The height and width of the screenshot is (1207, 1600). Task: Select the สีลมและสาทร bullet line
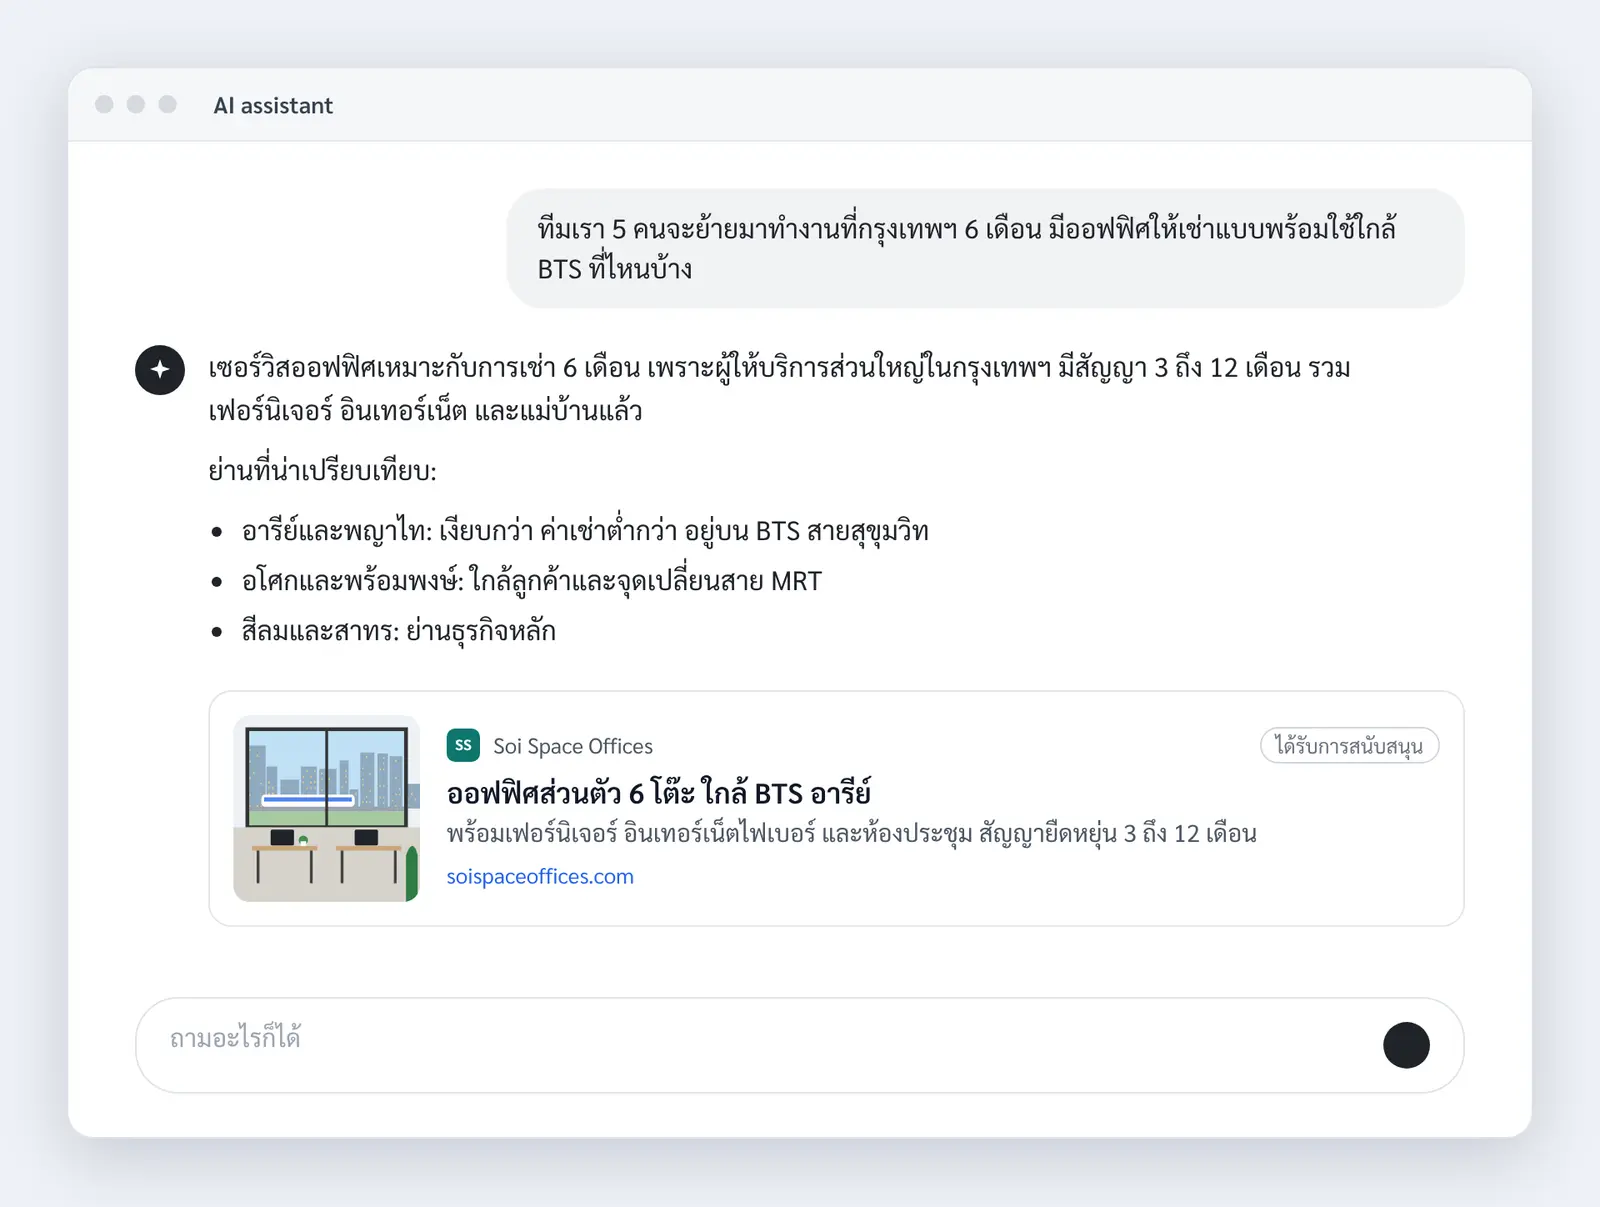[x=399, y=631]
